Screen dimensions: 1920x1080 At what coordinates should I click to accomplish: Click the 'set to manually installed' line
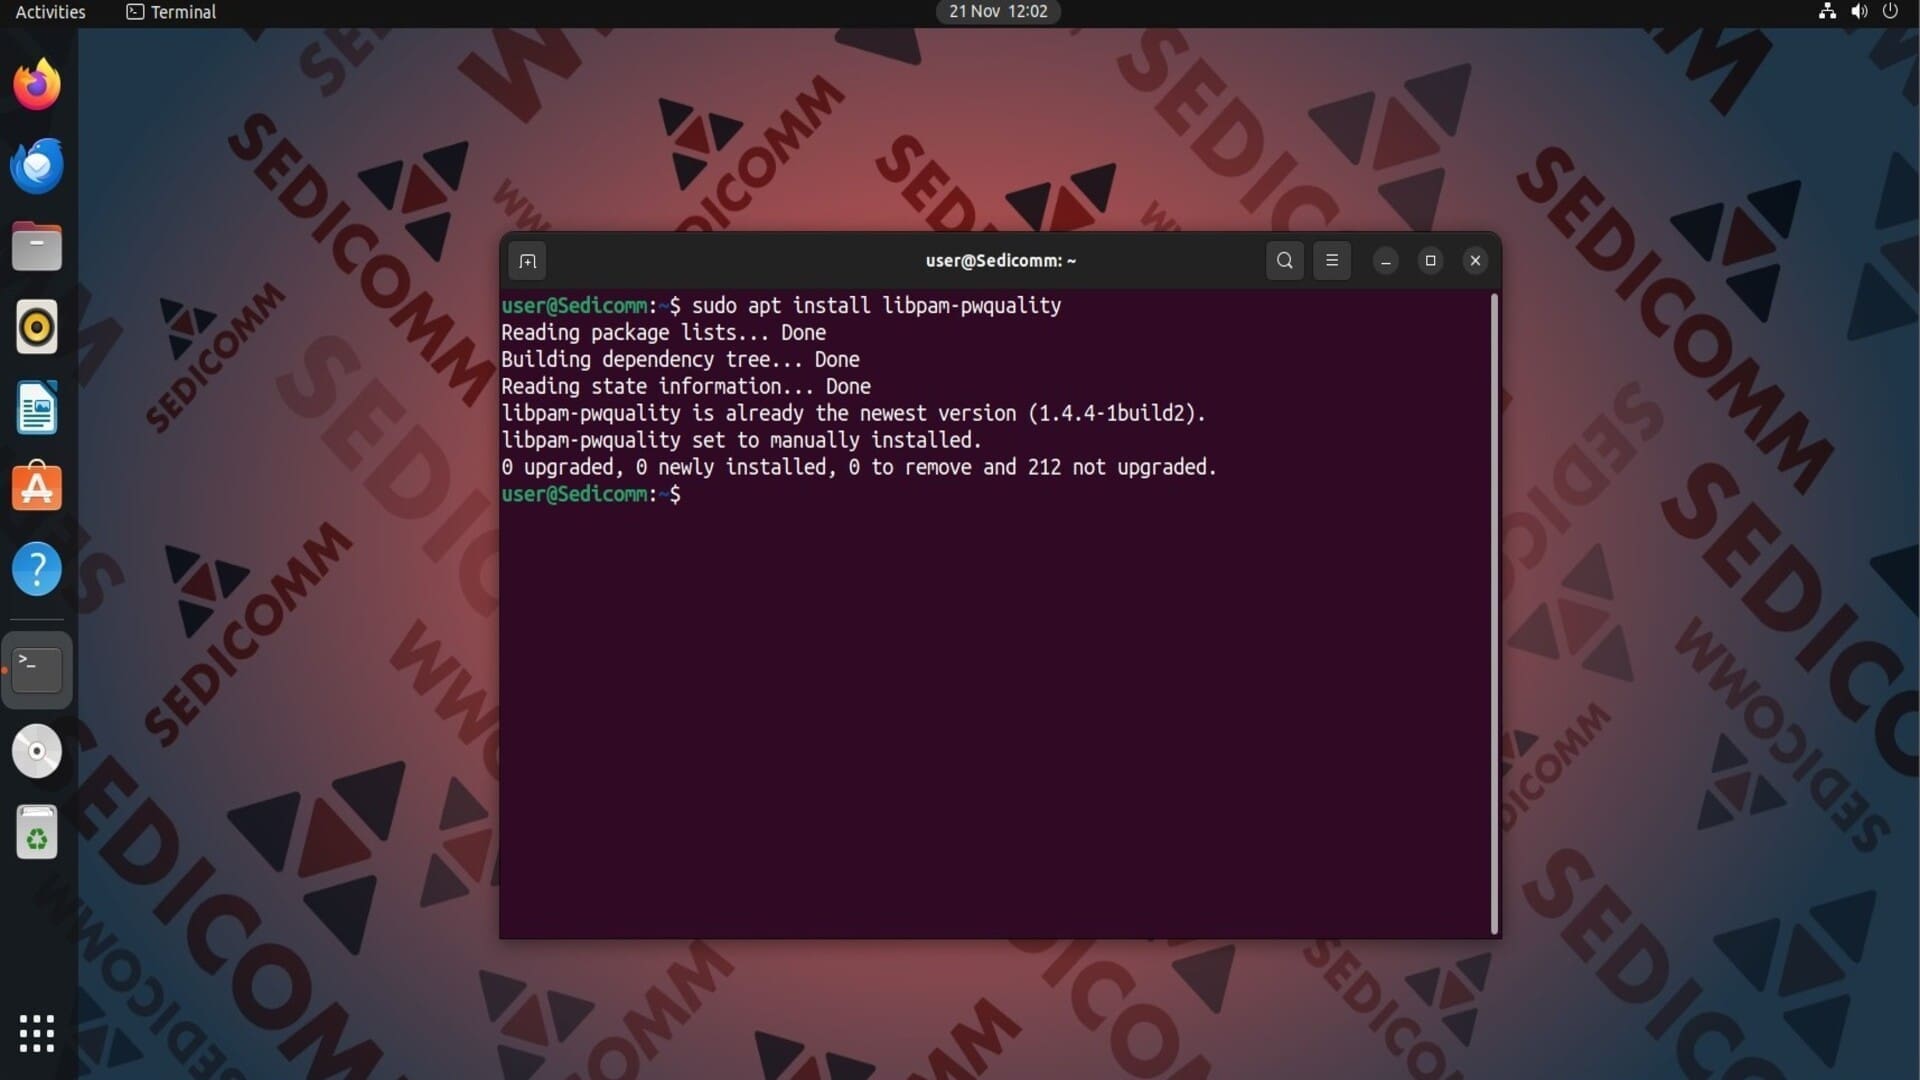(x=741, y=441)
